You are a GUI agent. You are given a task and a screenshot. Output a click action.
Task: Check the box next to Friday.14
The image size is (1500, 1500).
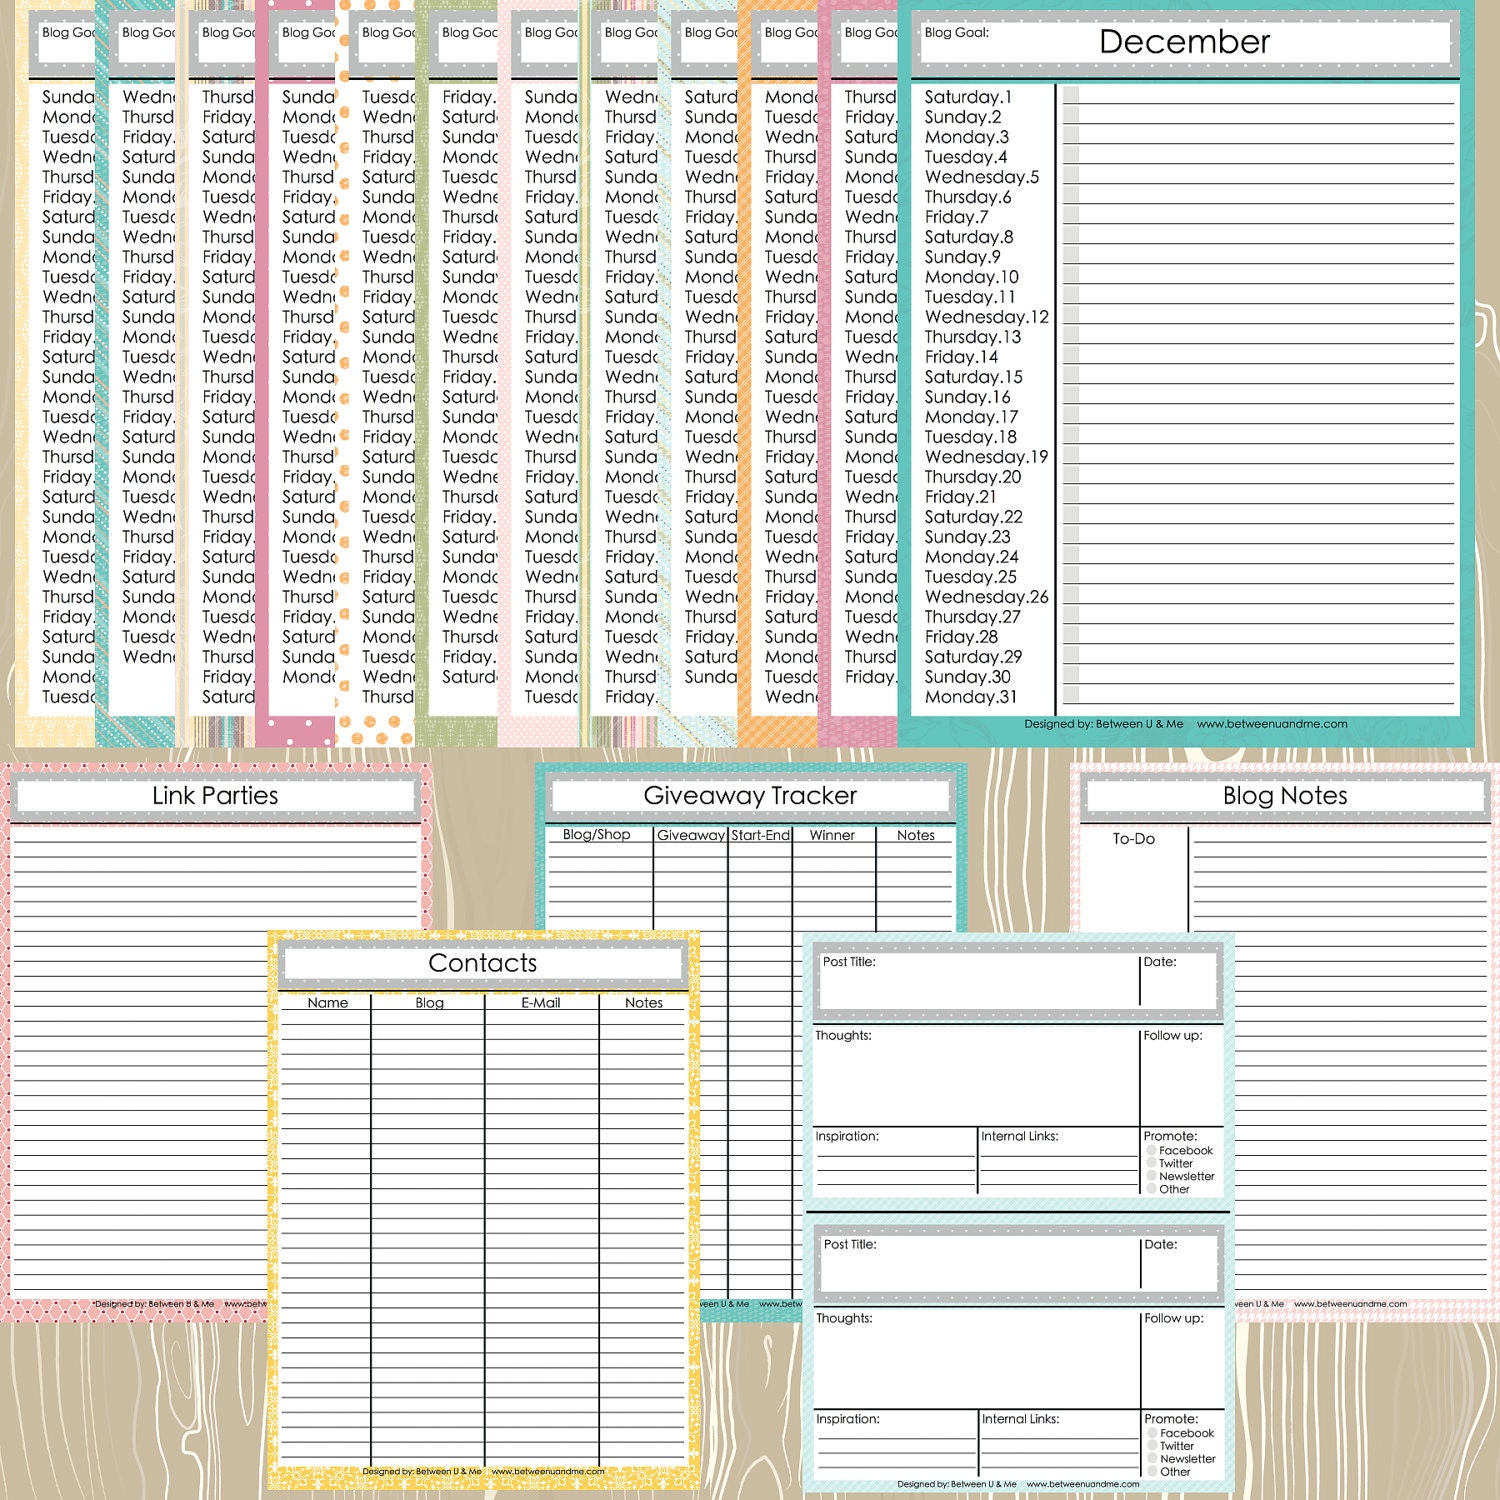click(1071, 356)
